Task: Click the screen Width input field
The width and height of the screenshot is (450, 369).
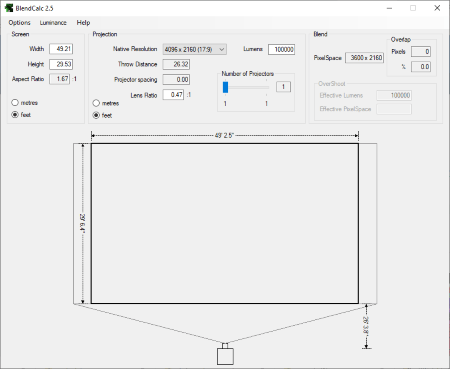Action: 61,49
